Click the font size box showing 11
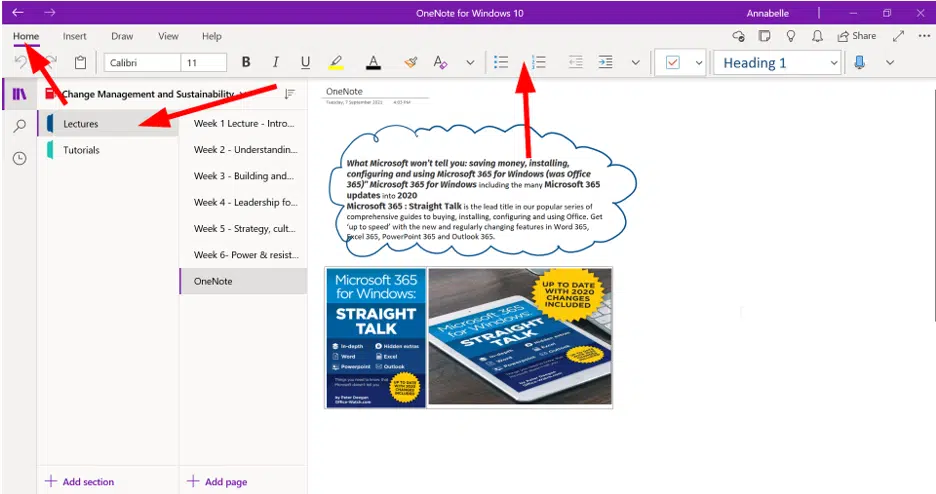The image size is (936, 494). coord(204,63)
